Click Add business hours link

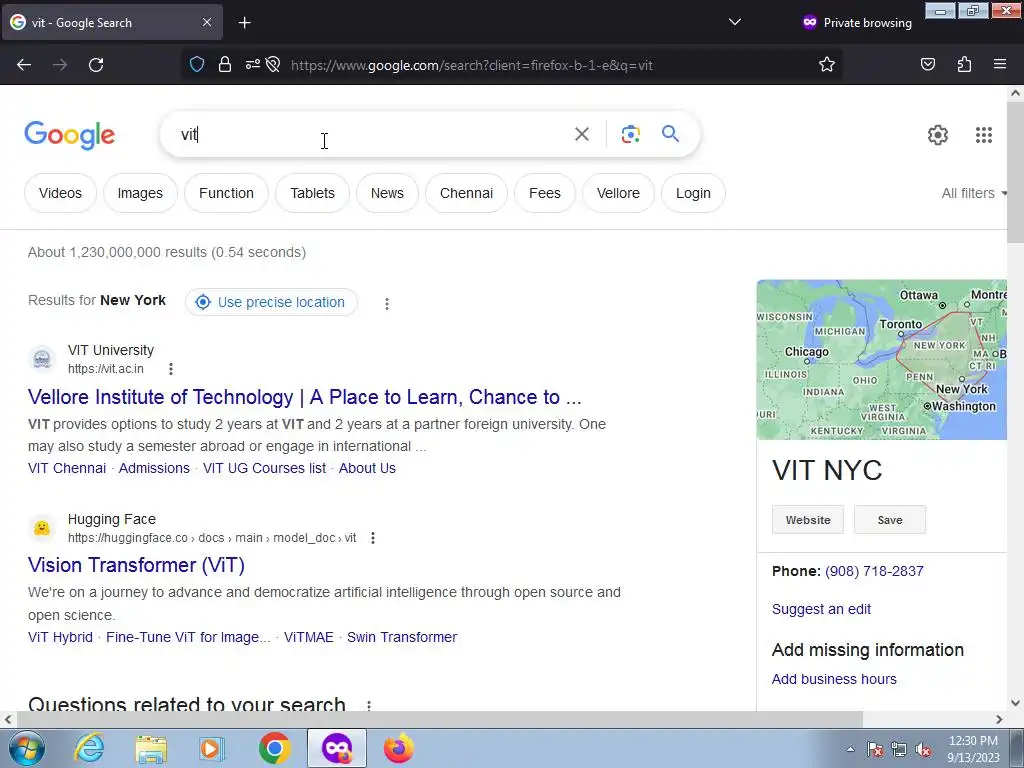tap(834, 679)
